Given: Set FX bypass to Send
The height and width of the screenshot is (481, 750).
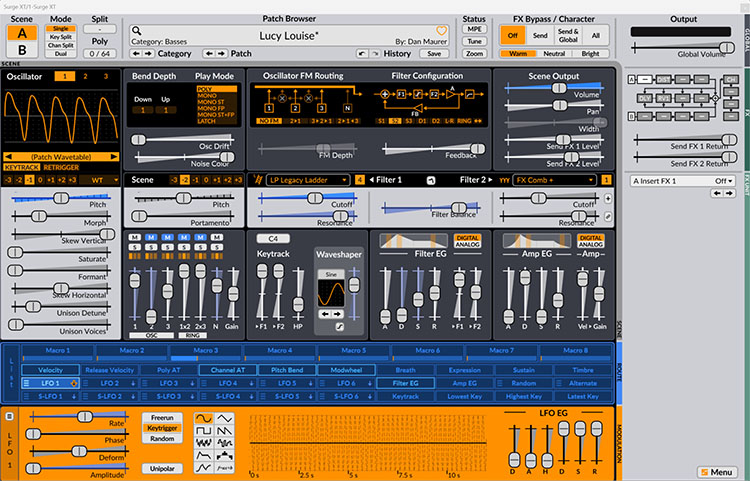Looking at the screenshot, I should 540,35.
